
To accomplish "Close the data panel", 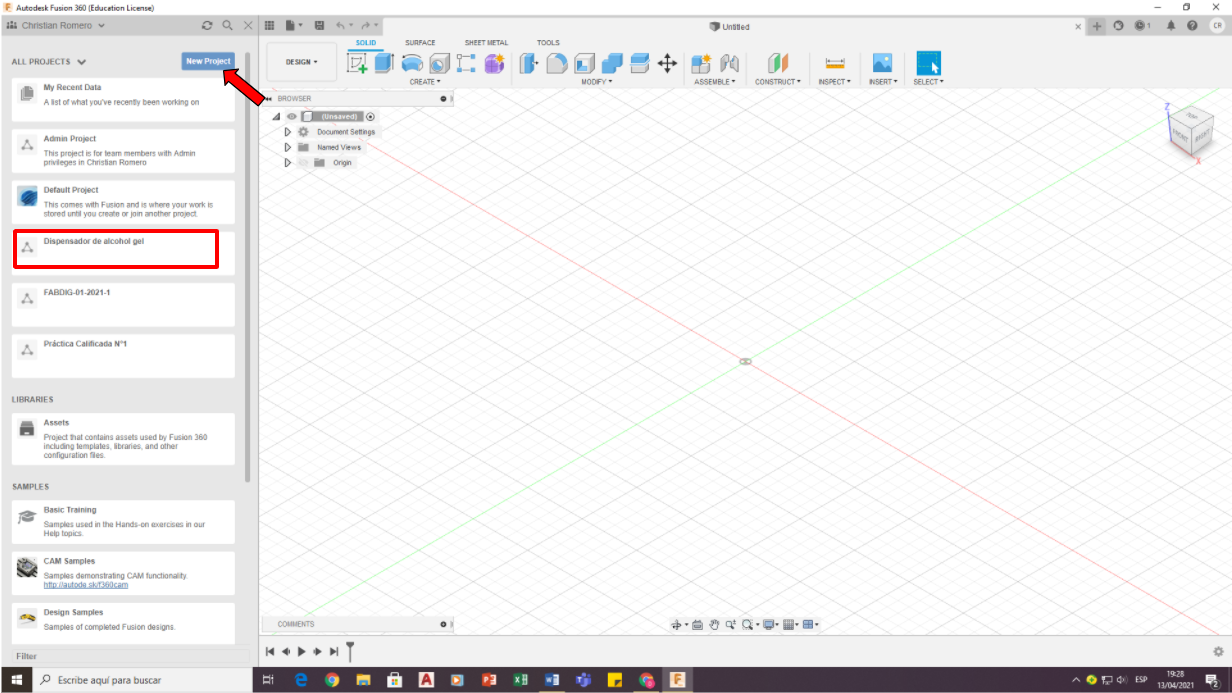I will (248, 25).
